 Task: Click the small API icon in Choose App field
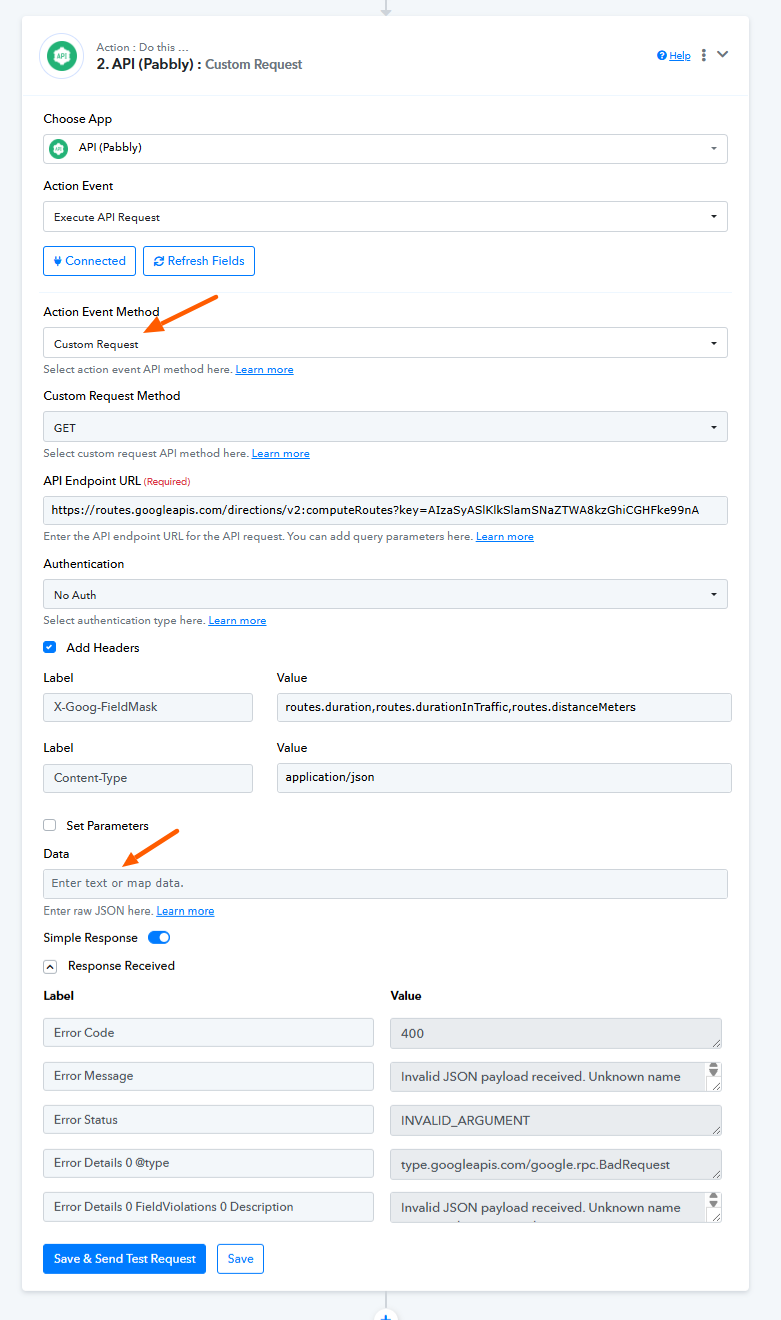(x=59, y=148)
